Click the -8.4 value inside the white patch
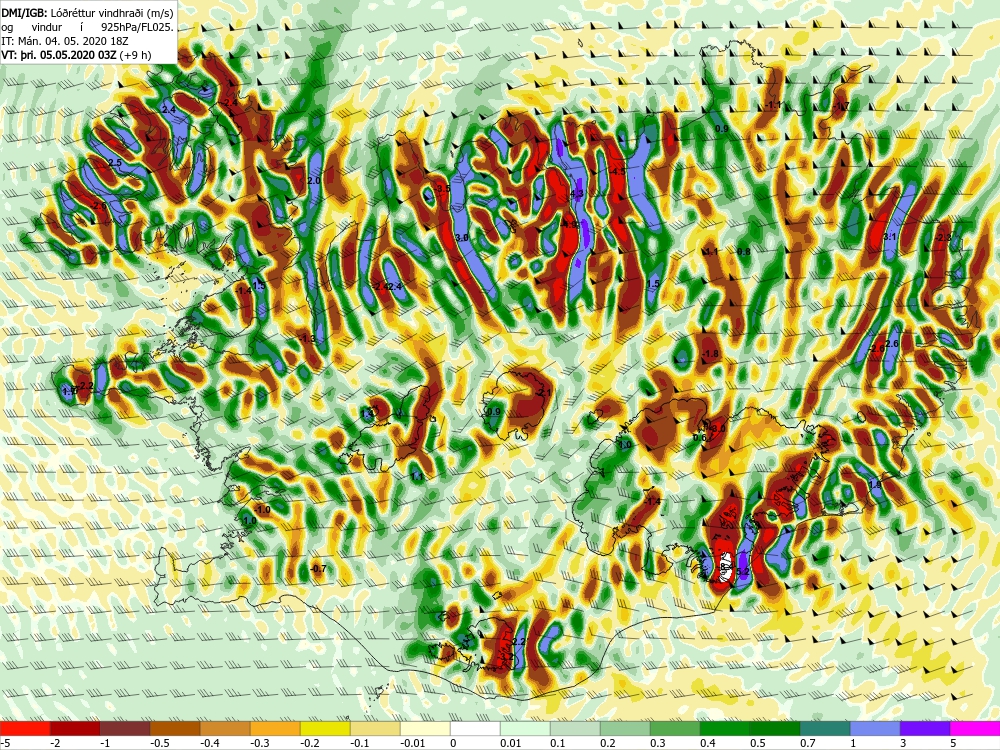 (x=724, y=566)
